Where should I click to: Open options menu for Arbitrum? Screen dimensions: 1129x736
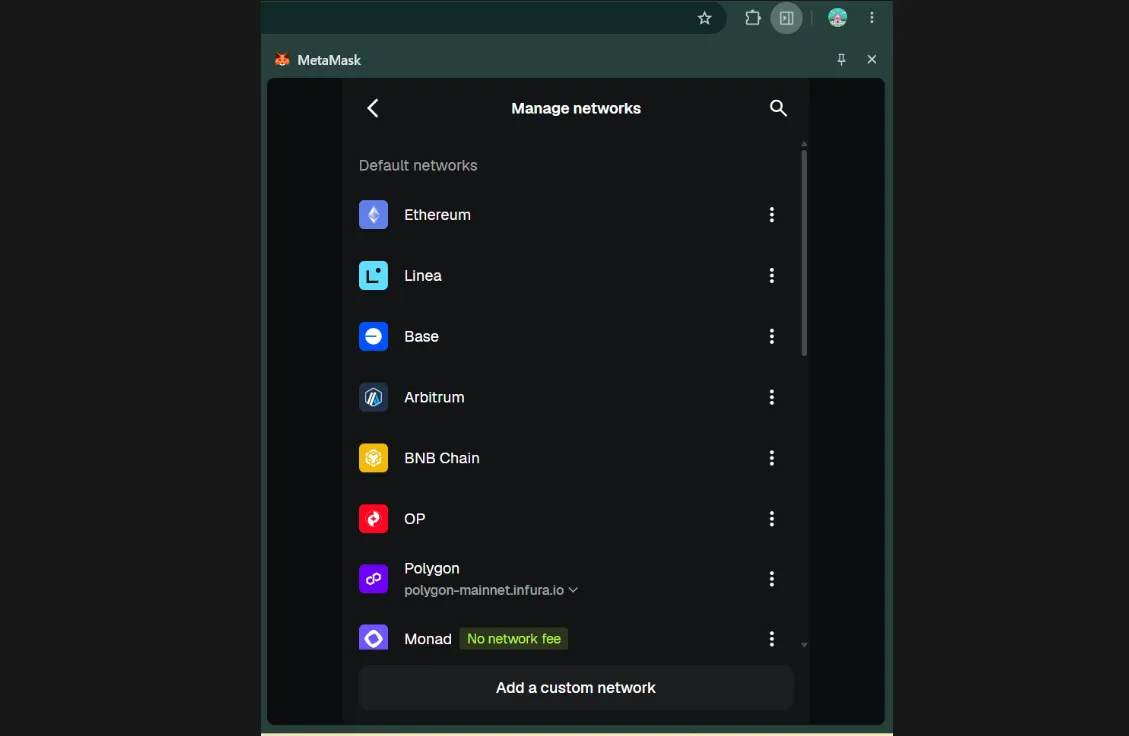[x=771, y=397]
